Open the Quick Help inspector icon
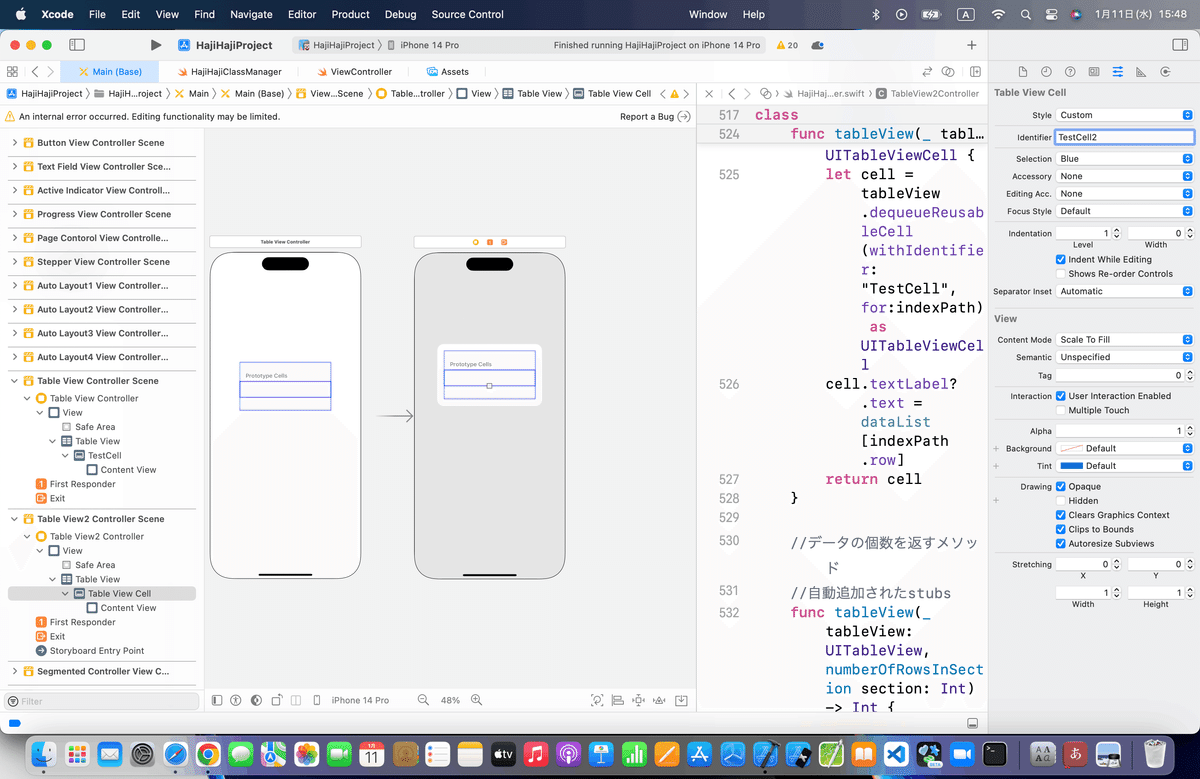The width and height of the screenshot is (1200, 779). tap(1070, 72)
